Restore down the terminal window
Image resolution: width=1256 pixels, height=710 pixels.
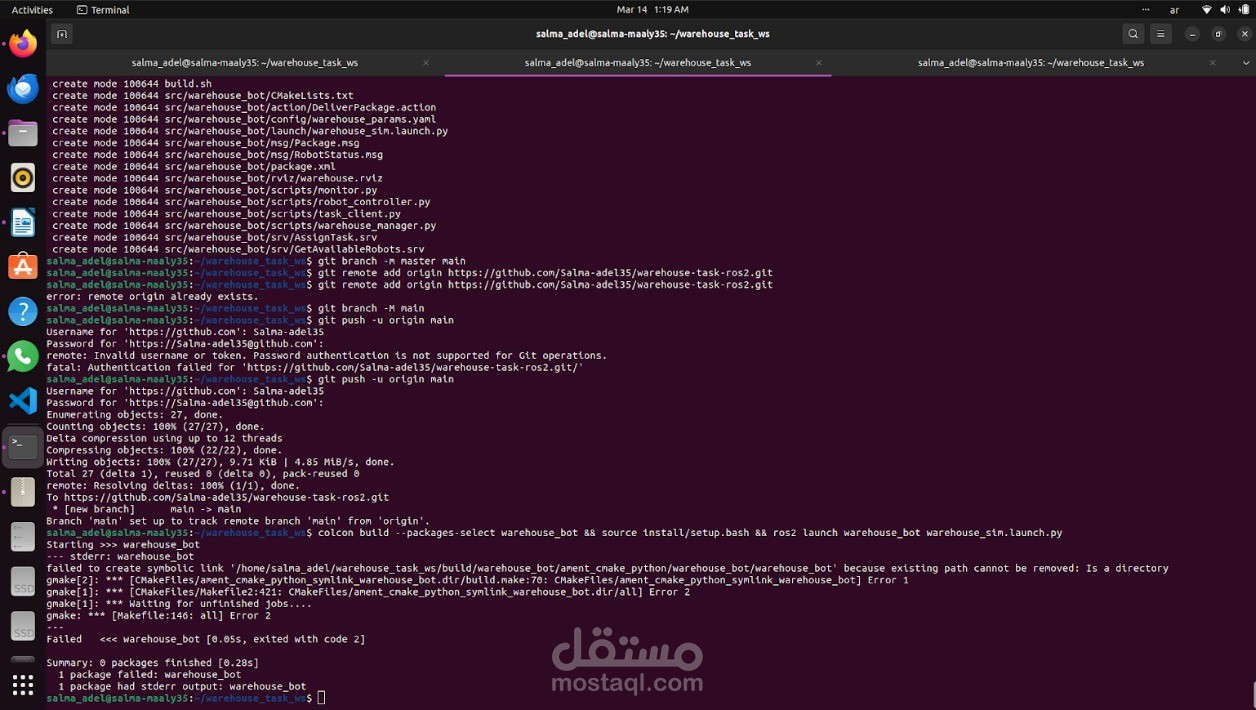[x=1218, y=34]
